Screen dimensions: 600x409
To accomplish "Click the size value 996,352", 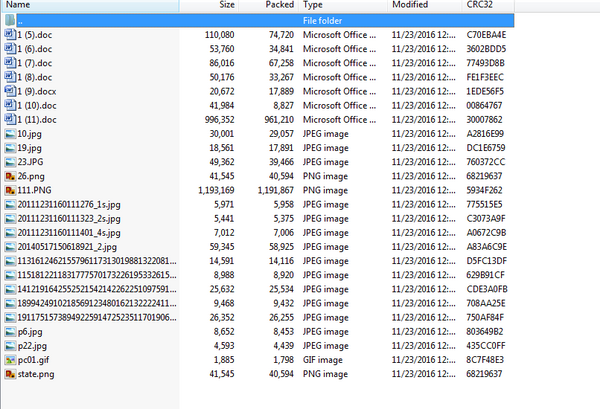I will point(219,120).
